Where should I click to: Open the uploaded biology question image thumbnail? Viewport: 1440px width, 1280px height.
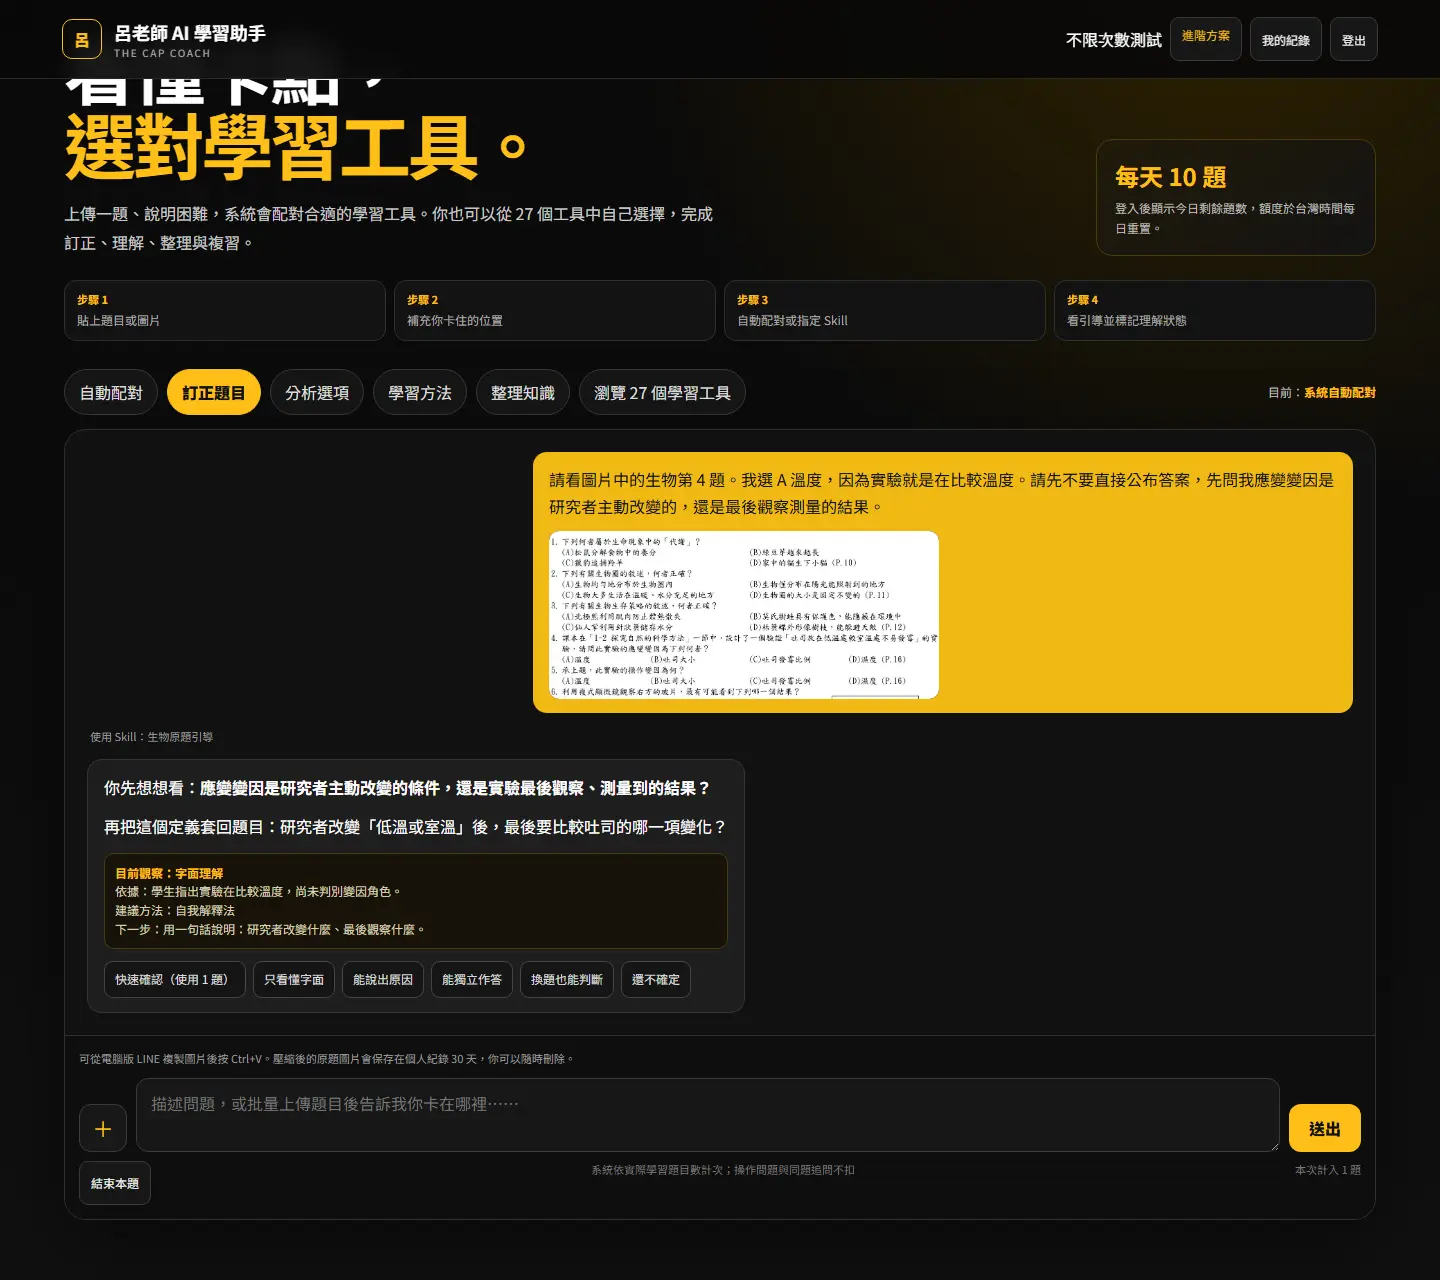(x=744, y=615)
